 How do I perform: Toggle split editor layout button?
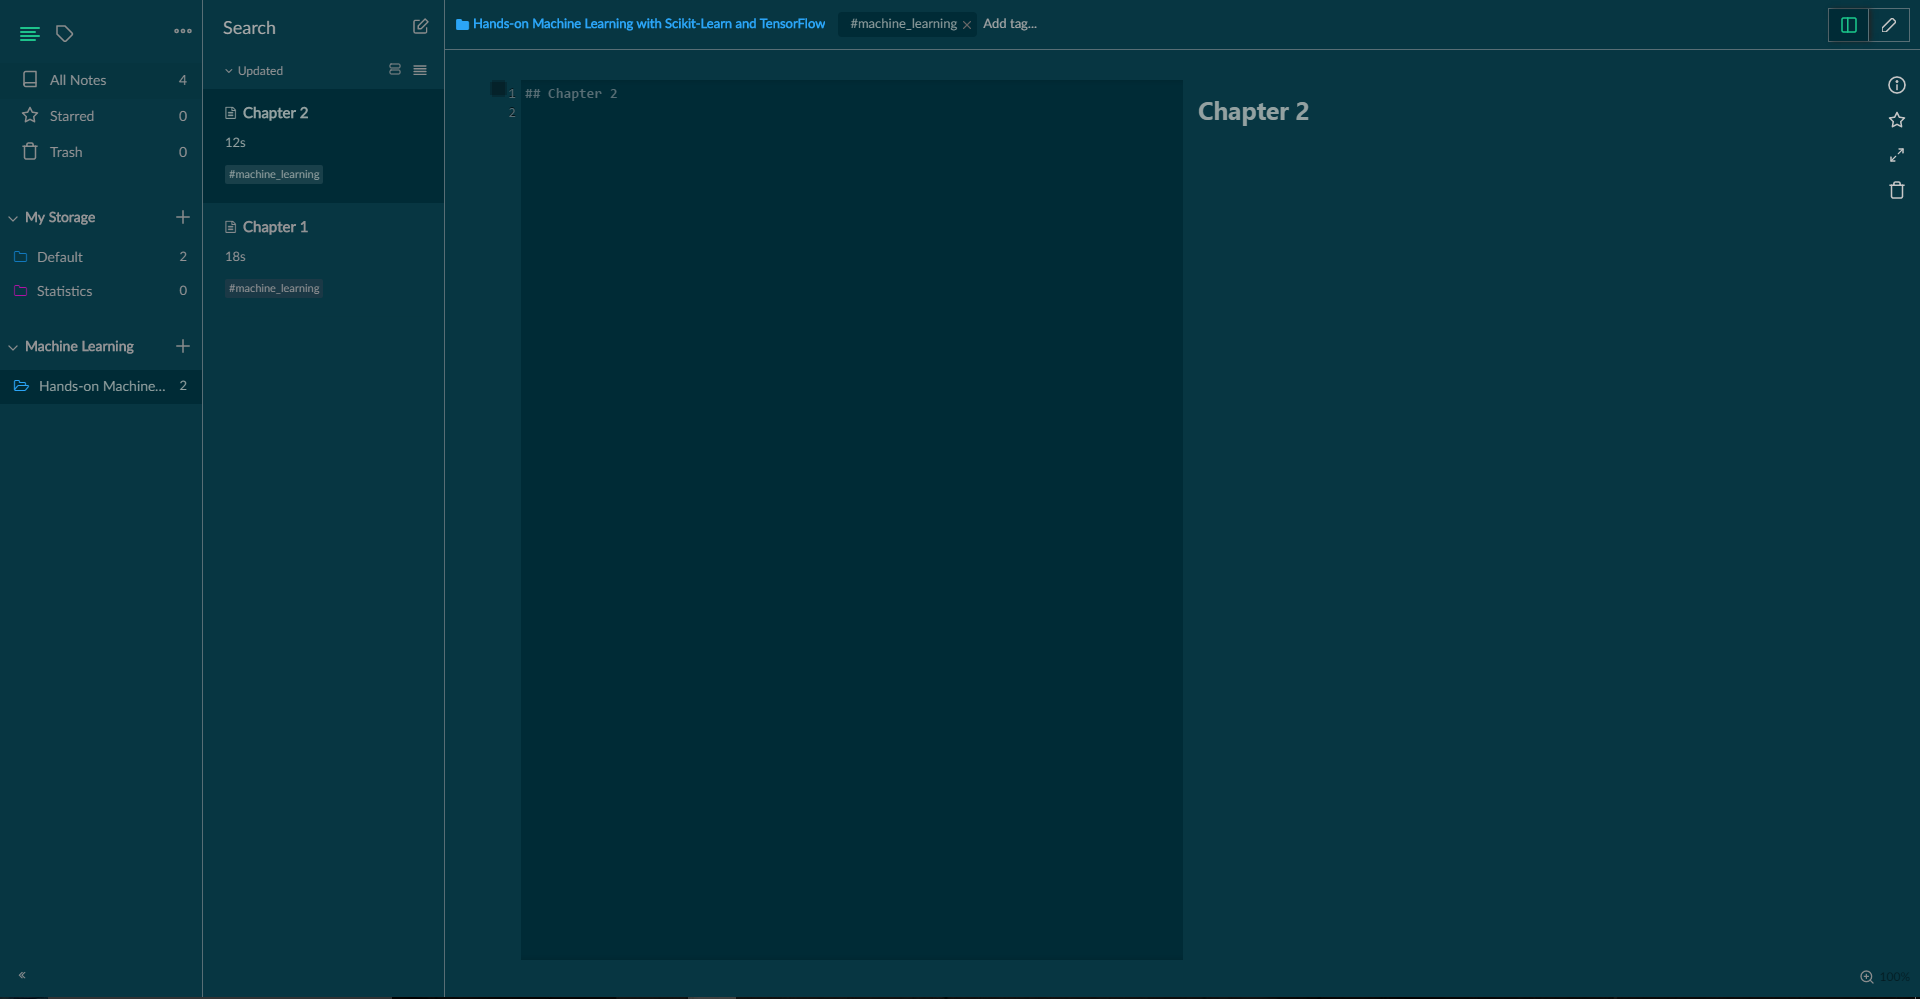(1848, 25)
